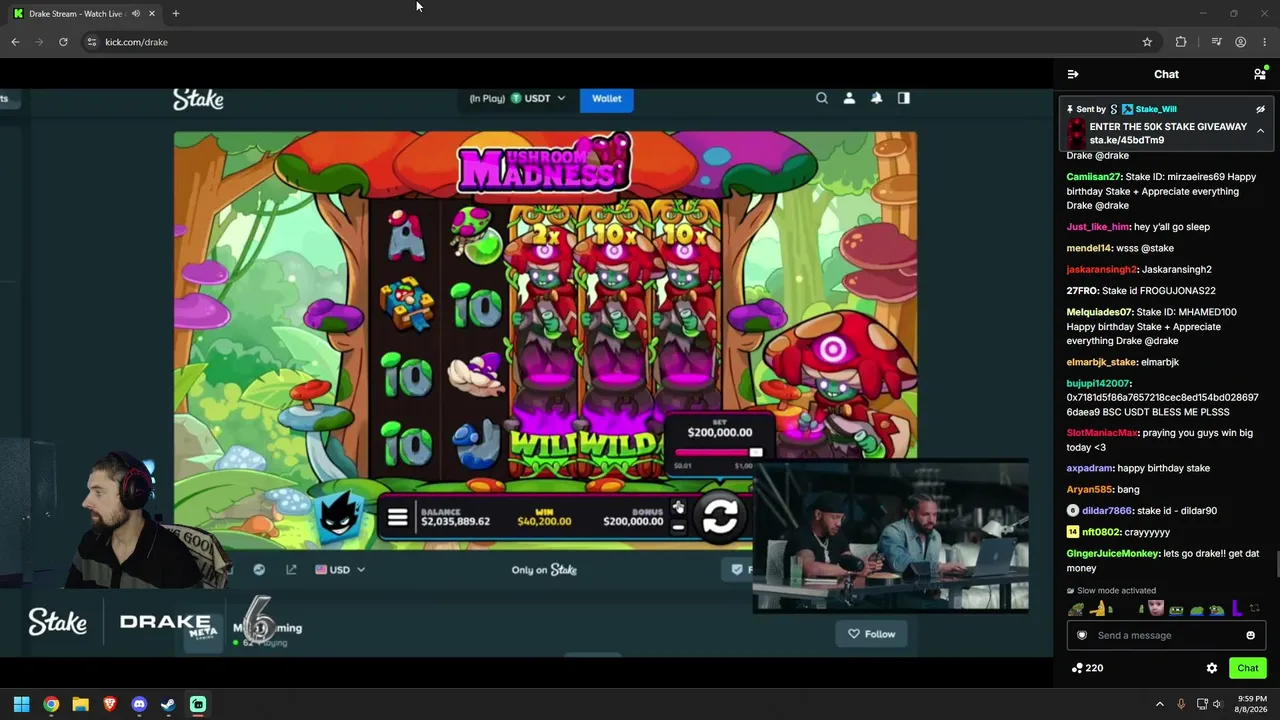The image size is (1280, 720).
Task: Toggle the Stake side panel icon
Action: point(904,98)
